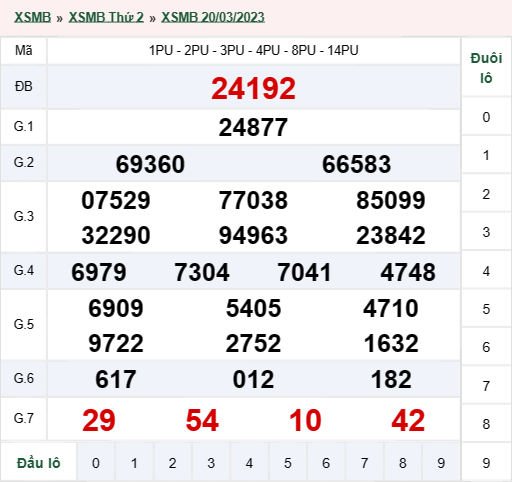Screen dimensions: 512x482
Task: Choose digit 1 in the Đuôi lô column
Action: coord(486,155)
